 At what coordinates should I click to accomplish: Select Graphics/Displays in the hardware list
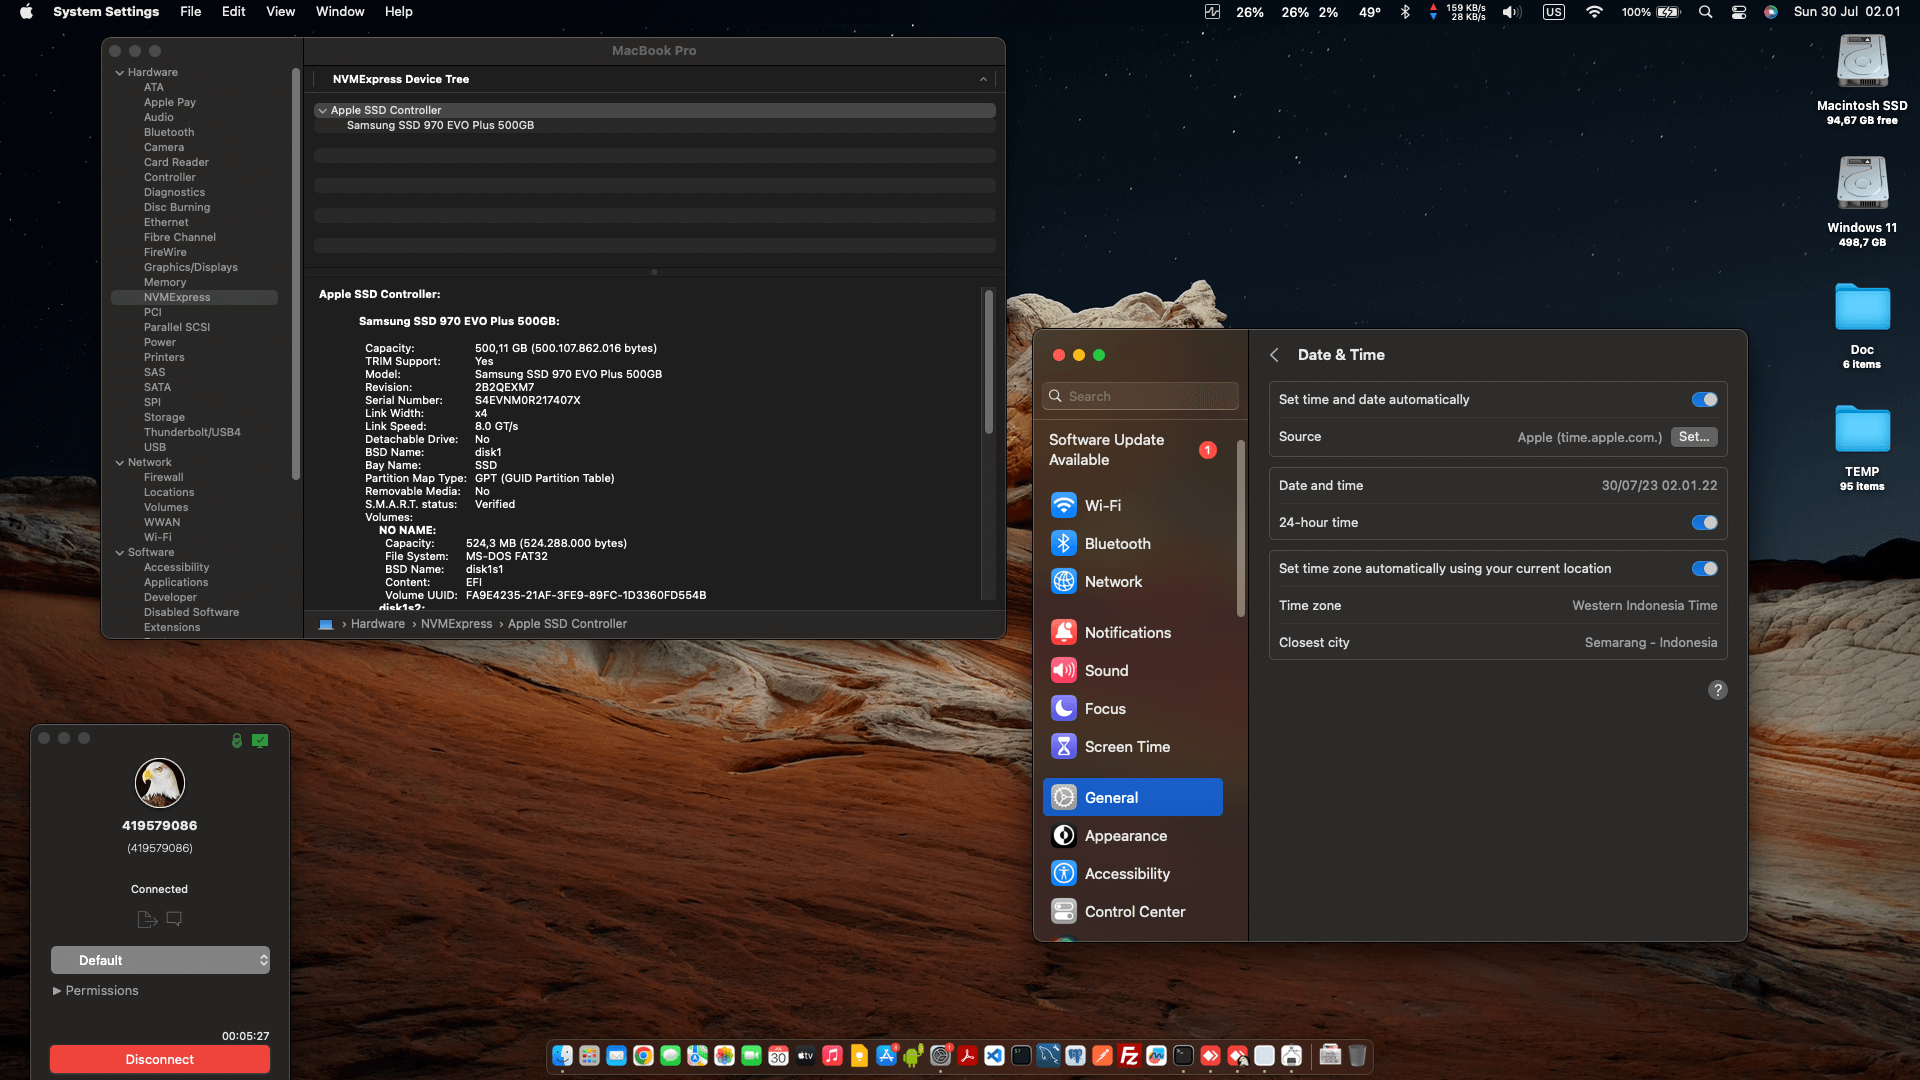(191, 268)
